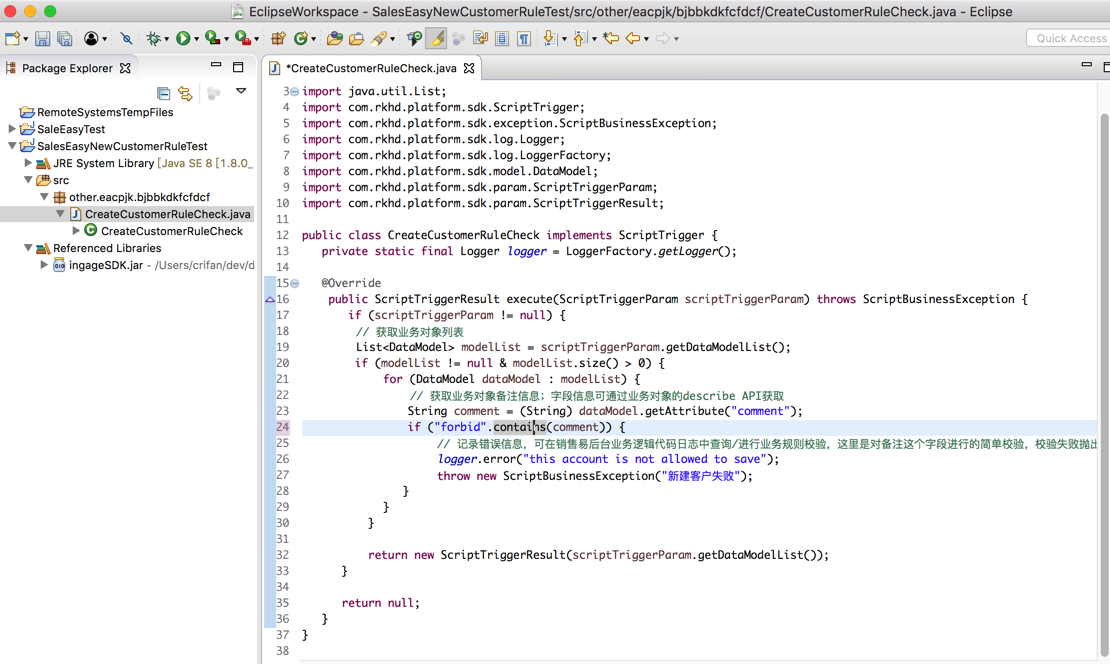Click the Save icon in toolbar
The height and width of the screenshot is (664, 1110).
click(42, 39)
